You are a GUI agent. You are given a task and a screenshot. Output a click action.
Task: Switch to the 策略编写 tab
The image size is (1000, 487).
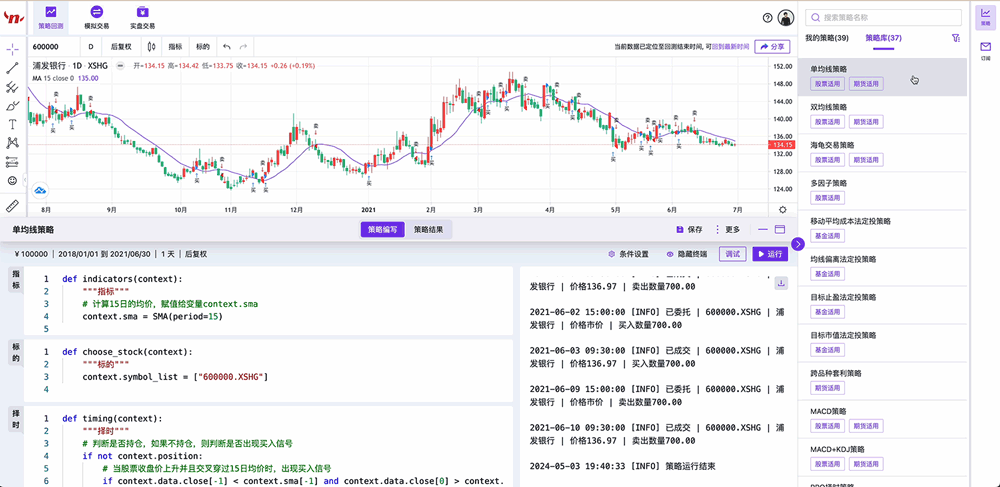coord(383,229)
